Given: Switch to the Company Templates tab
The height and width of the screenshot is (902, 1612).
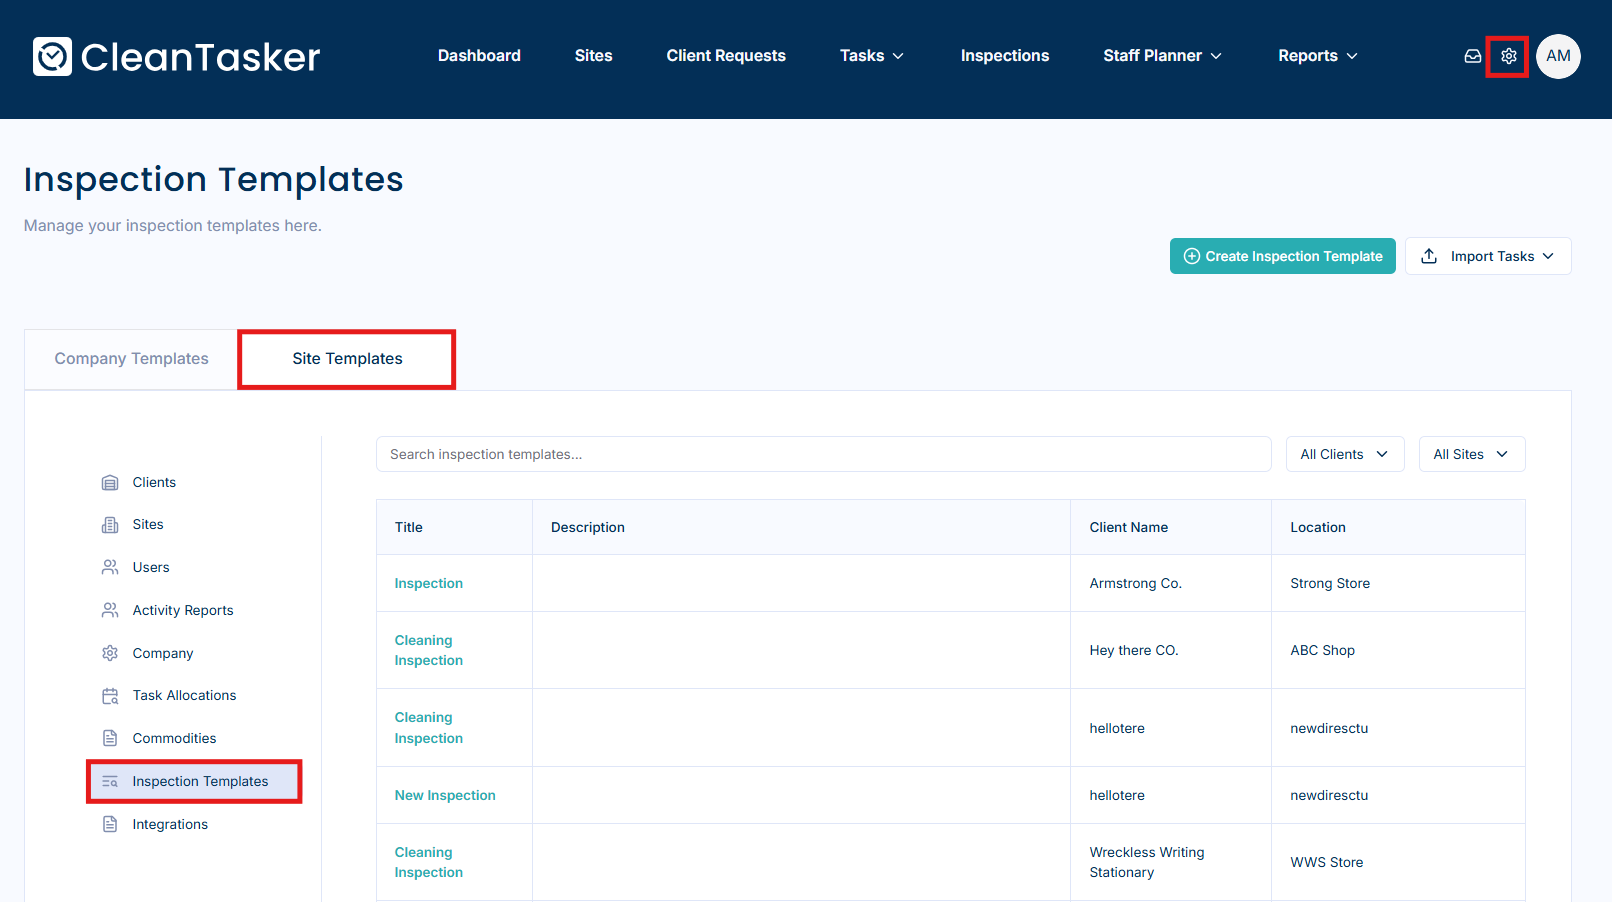Looking at the screenshot, I should point(131,359).
